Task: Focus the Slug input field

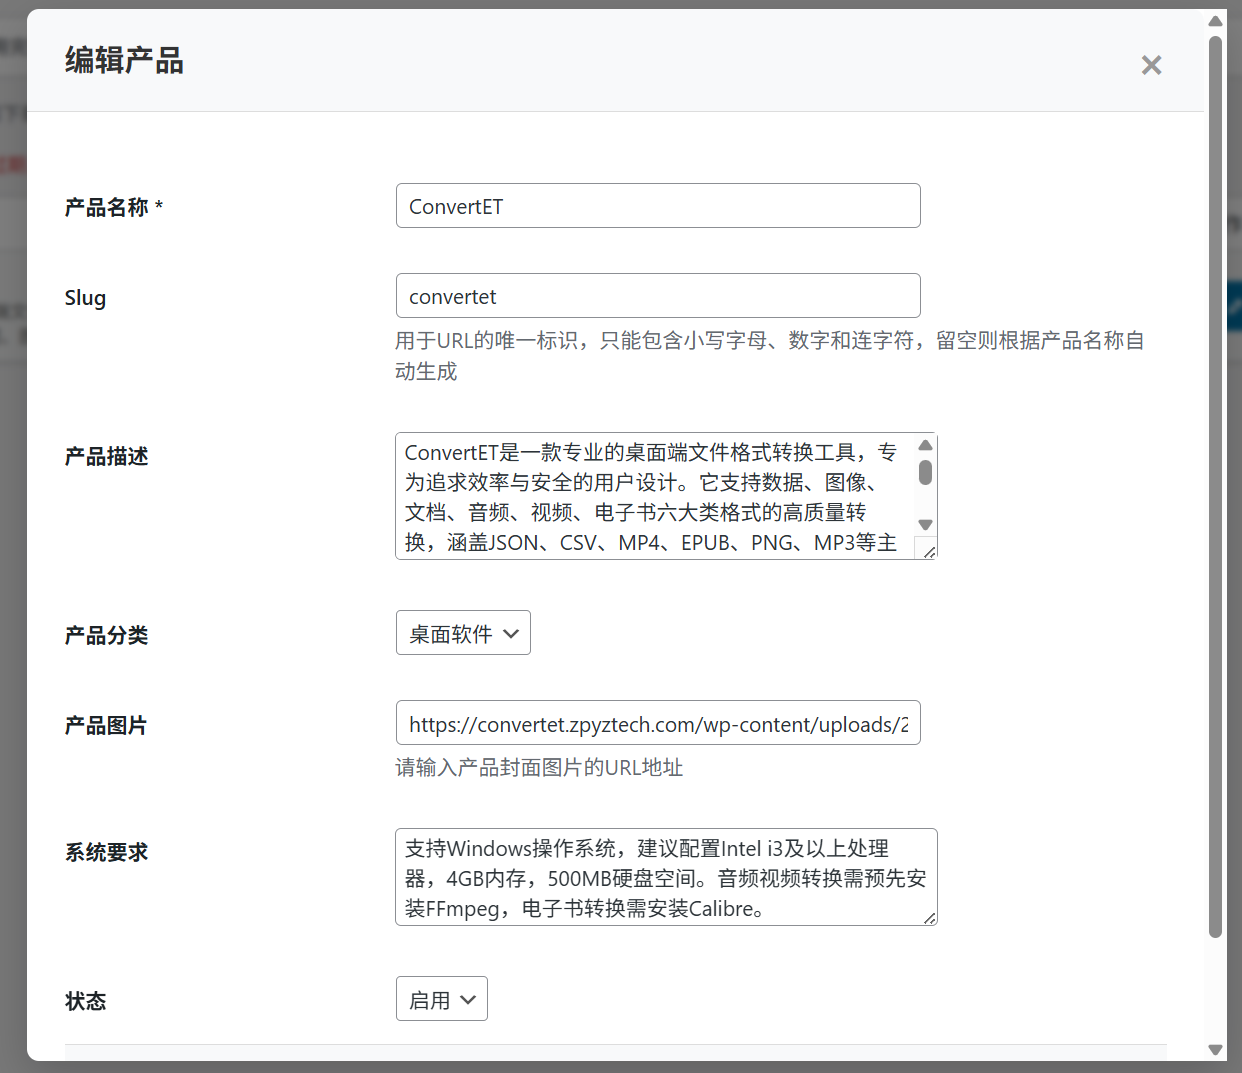Action: coord(657,296)
